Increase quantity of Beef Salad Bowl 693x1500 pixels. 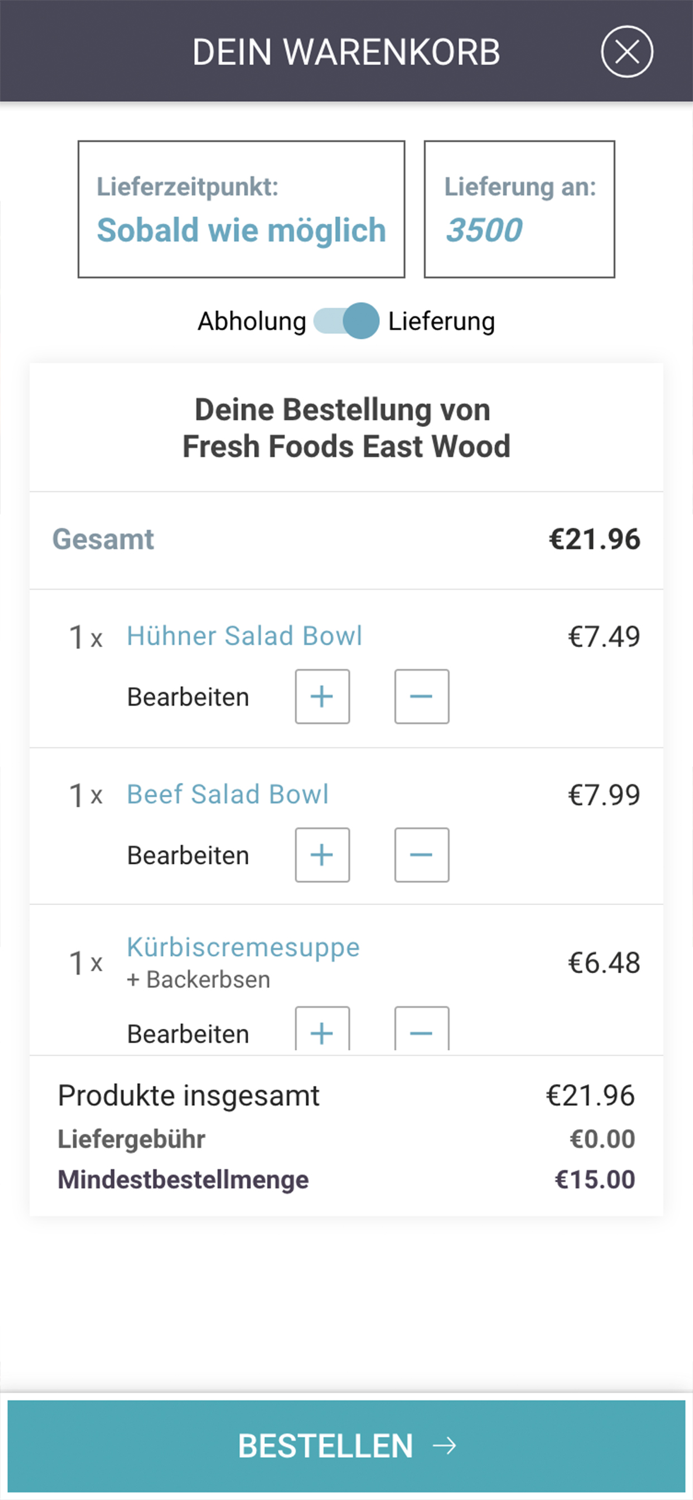click(x=321, y=855)
